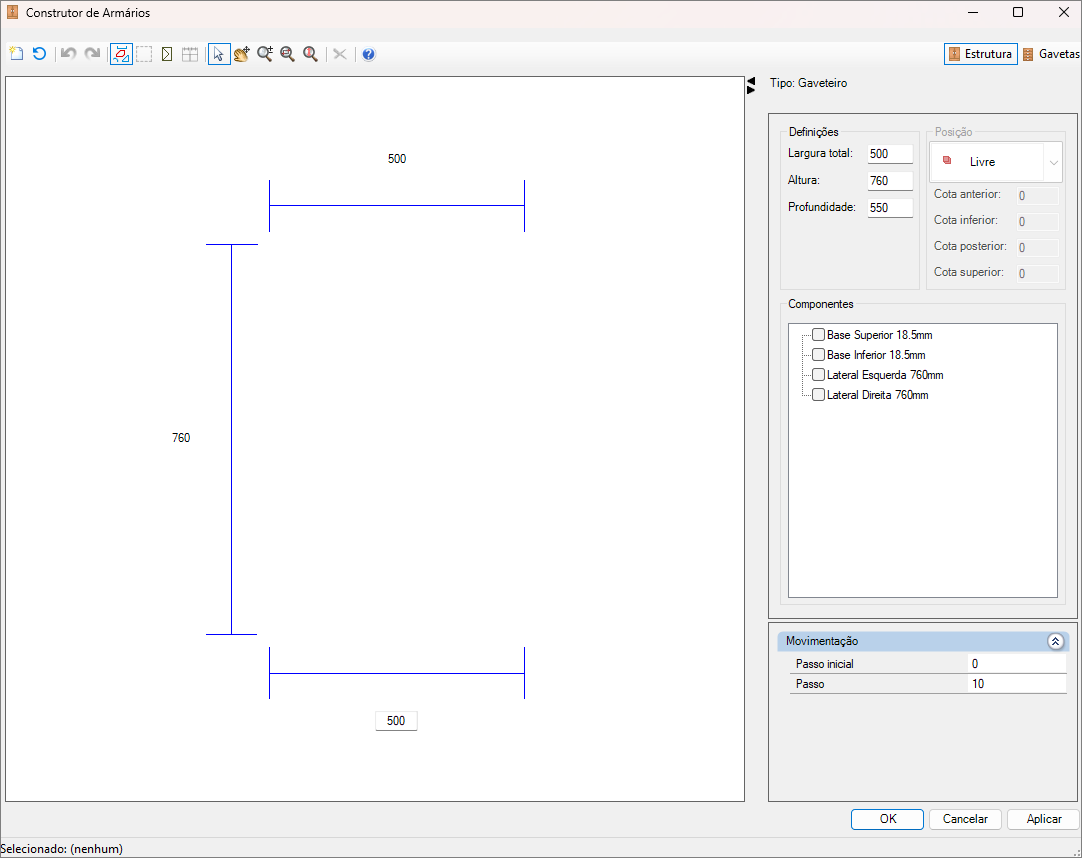Maximize the Construtor de Armários window
The width and height of the screenshot is (1082, 858).
[x=1018, y=12]
